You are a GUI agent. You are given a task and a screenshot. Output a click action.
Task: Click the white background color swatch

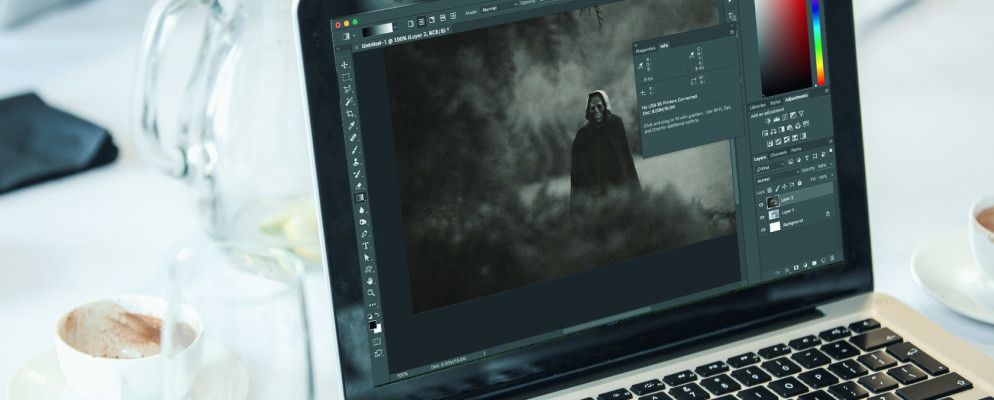point(378,330)
